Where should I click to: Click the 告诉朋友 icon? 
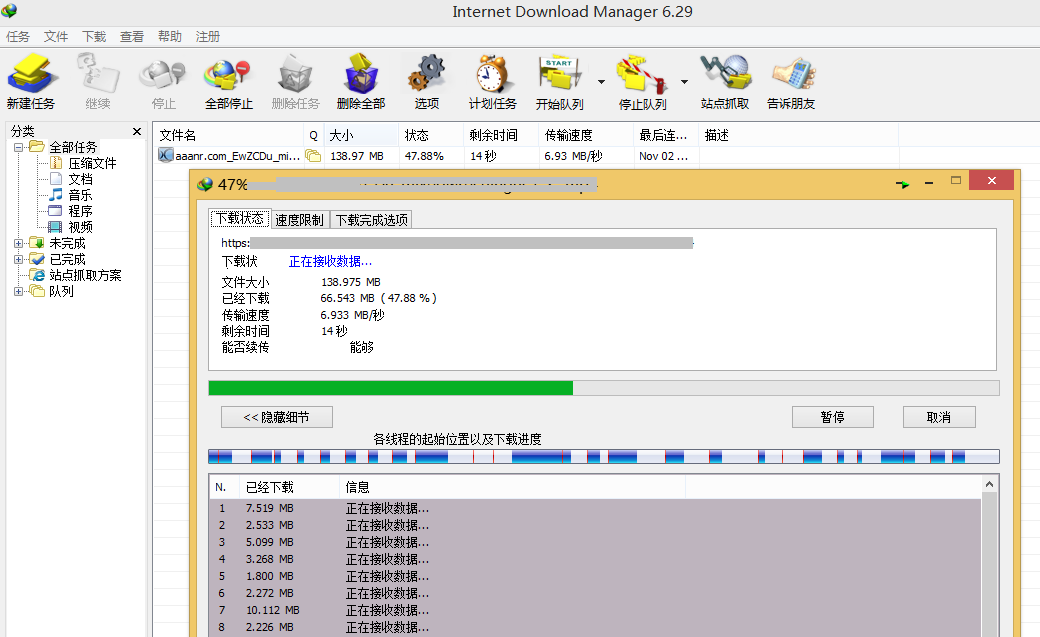tap(793, 74)
